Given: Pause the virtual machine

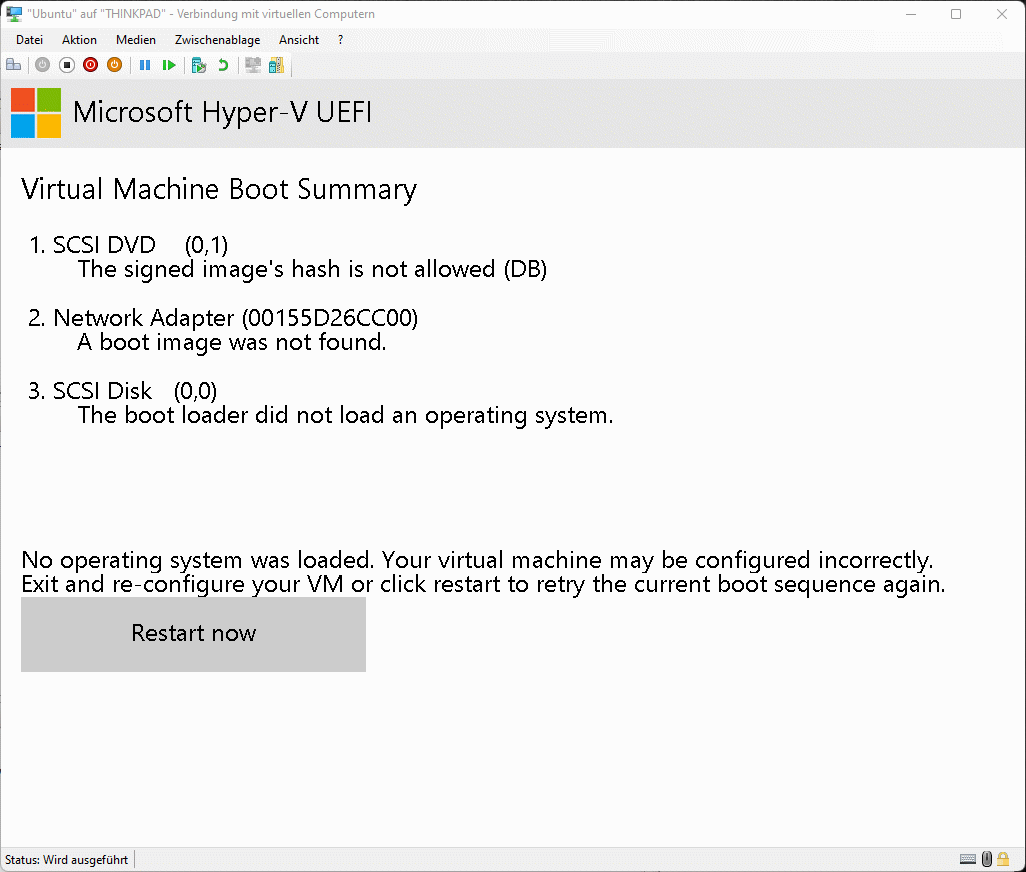Looking at the screenshot, I should 145,65.
